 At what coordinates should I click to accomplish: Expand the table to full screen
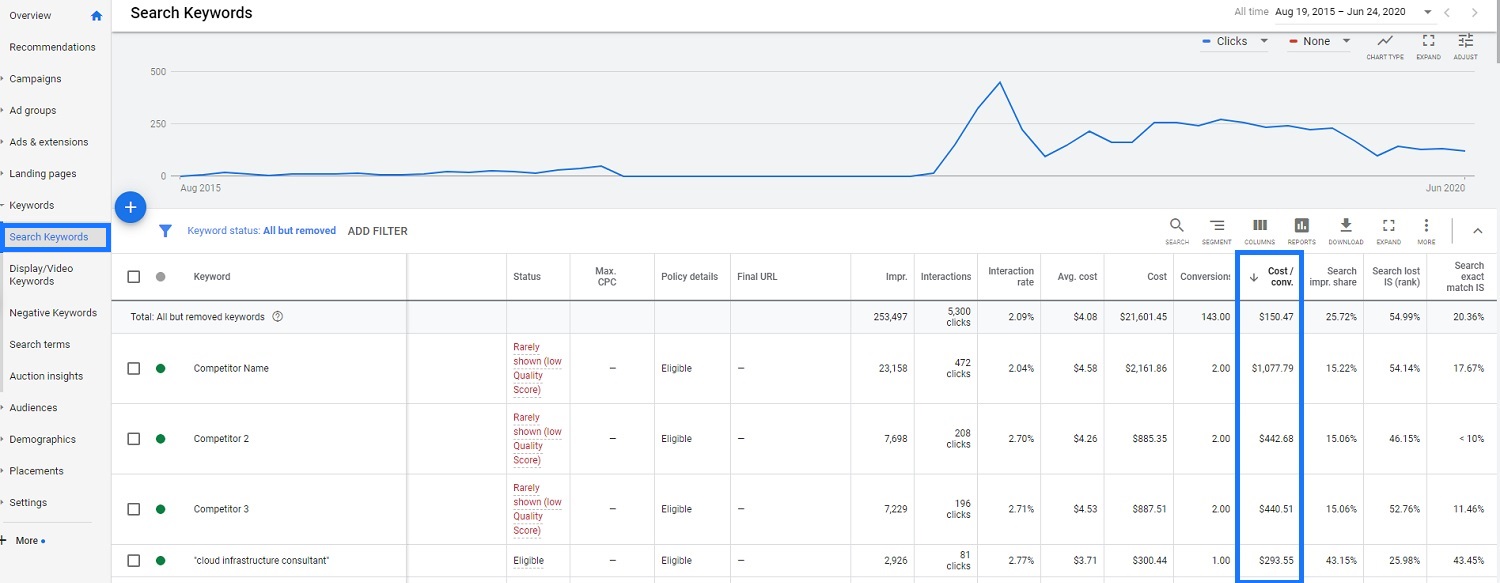pyautogui.click(x=1388, y=230)
